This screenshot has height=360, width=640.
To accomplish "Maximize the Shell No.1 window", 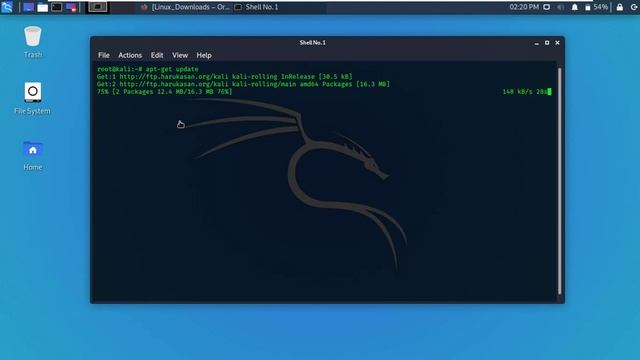I will click(x=547, y=43).
